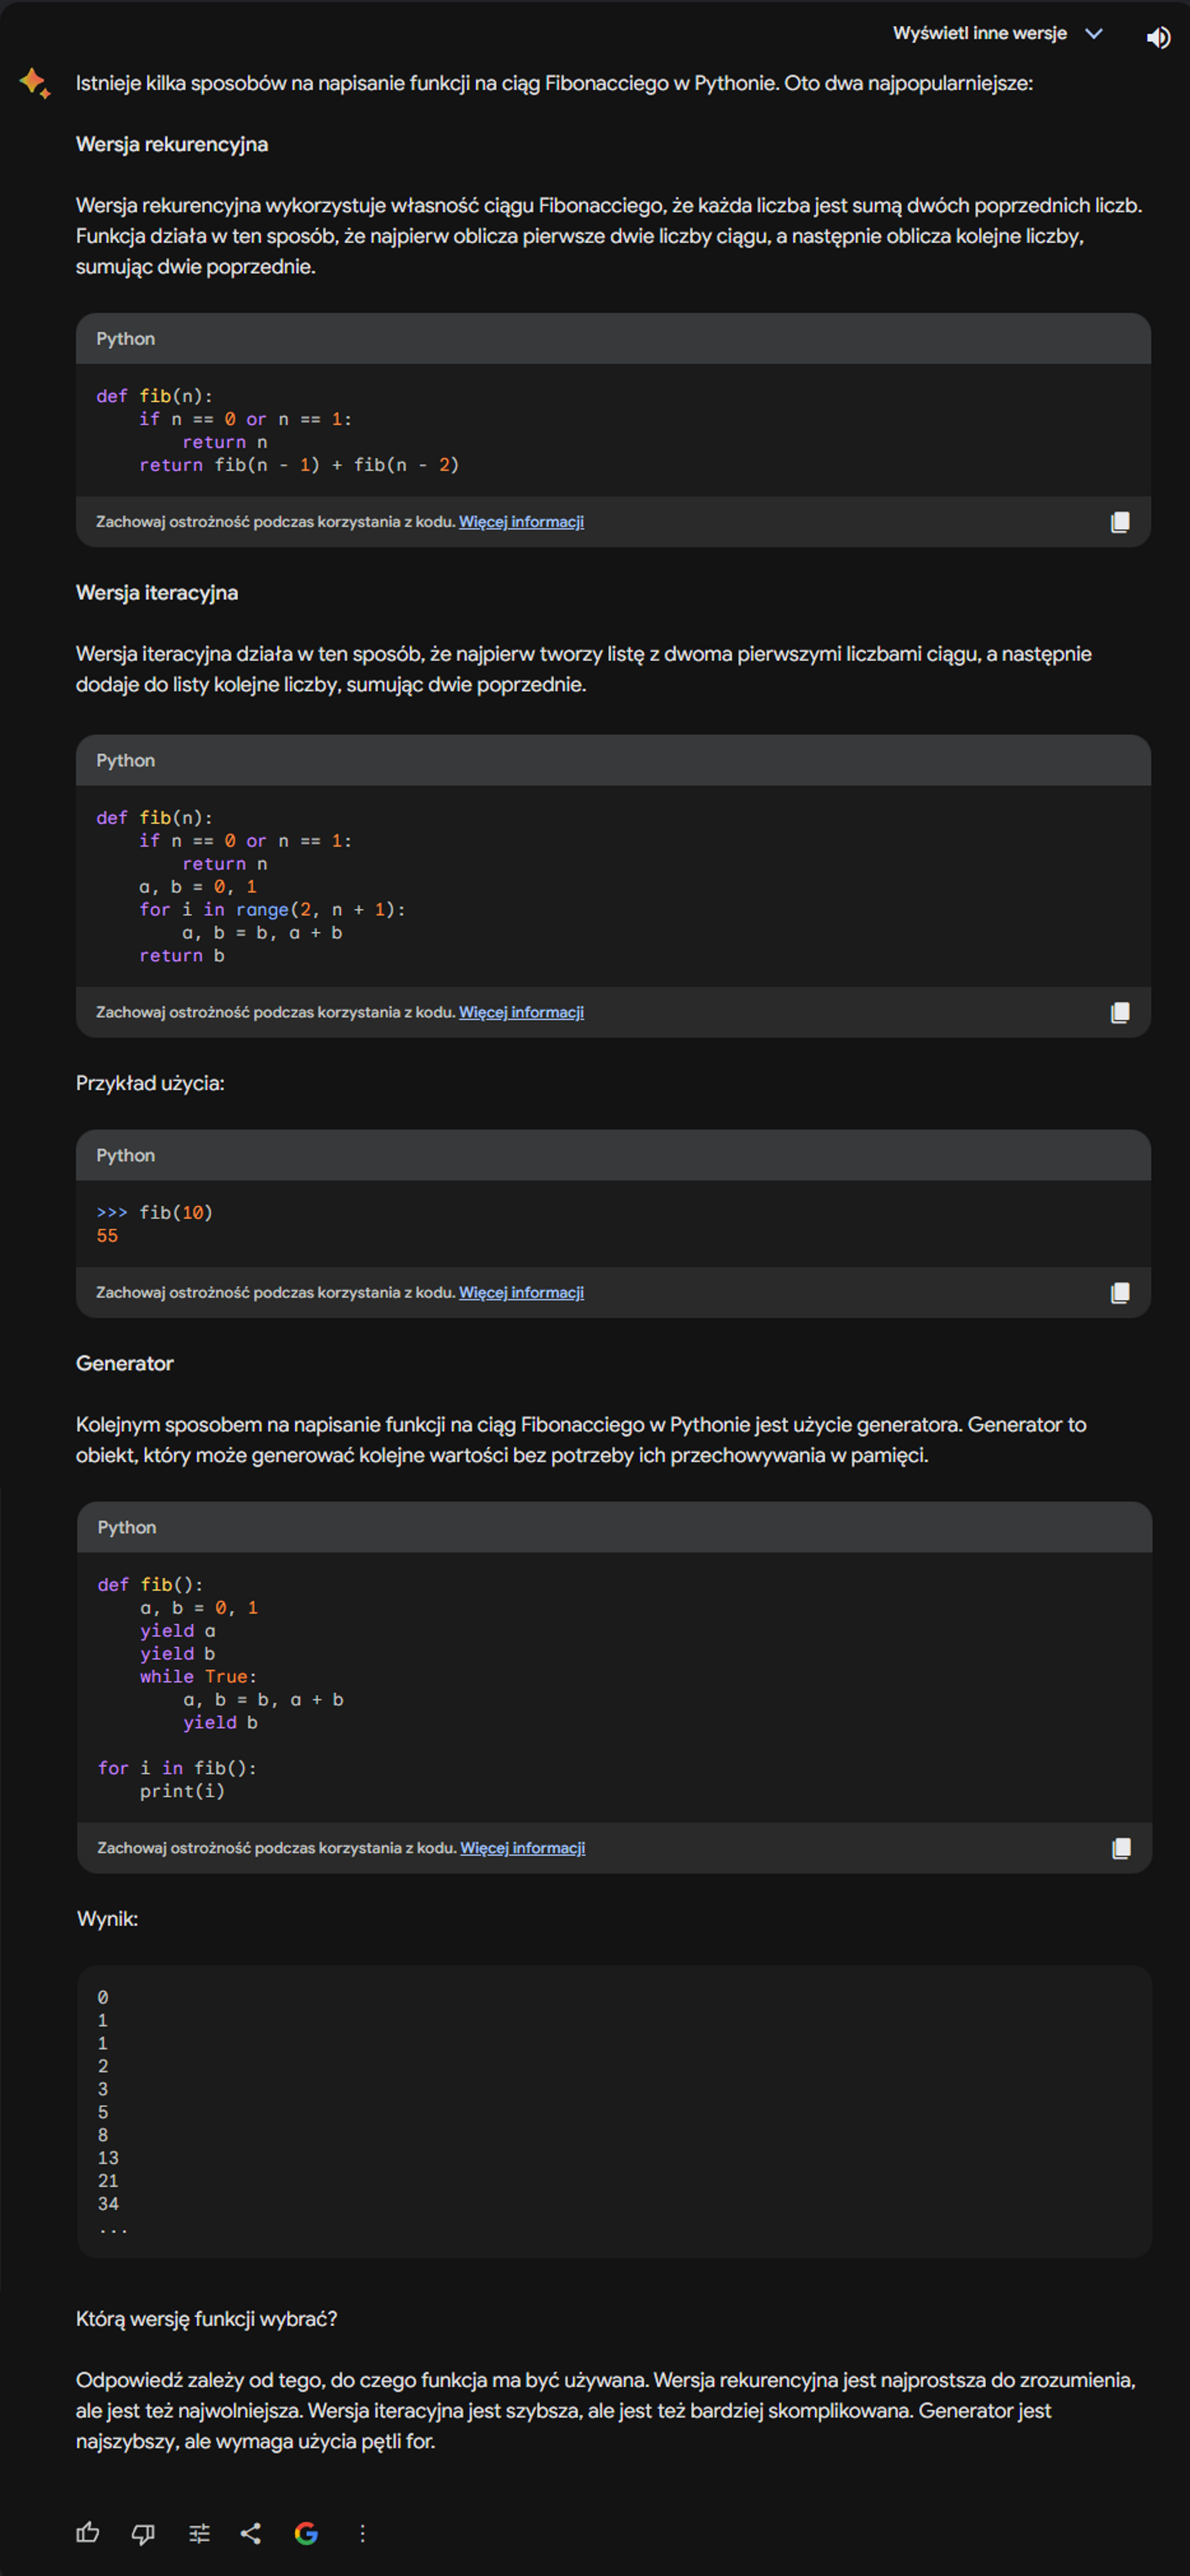Toggle copy icon for example usage block
Image resolution: width=1190 pixels, height=2576 pixels.
pyautogui.click(x=1119, y=1293)
